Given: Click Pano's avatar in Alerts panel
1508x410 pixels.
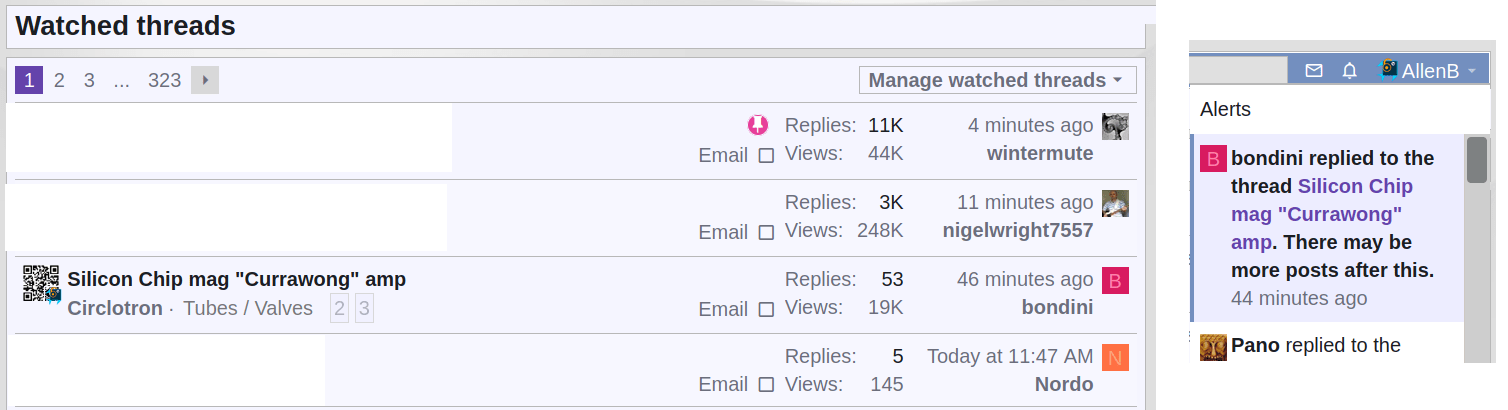Looking at the screenshot, I should click(1213, 347).
